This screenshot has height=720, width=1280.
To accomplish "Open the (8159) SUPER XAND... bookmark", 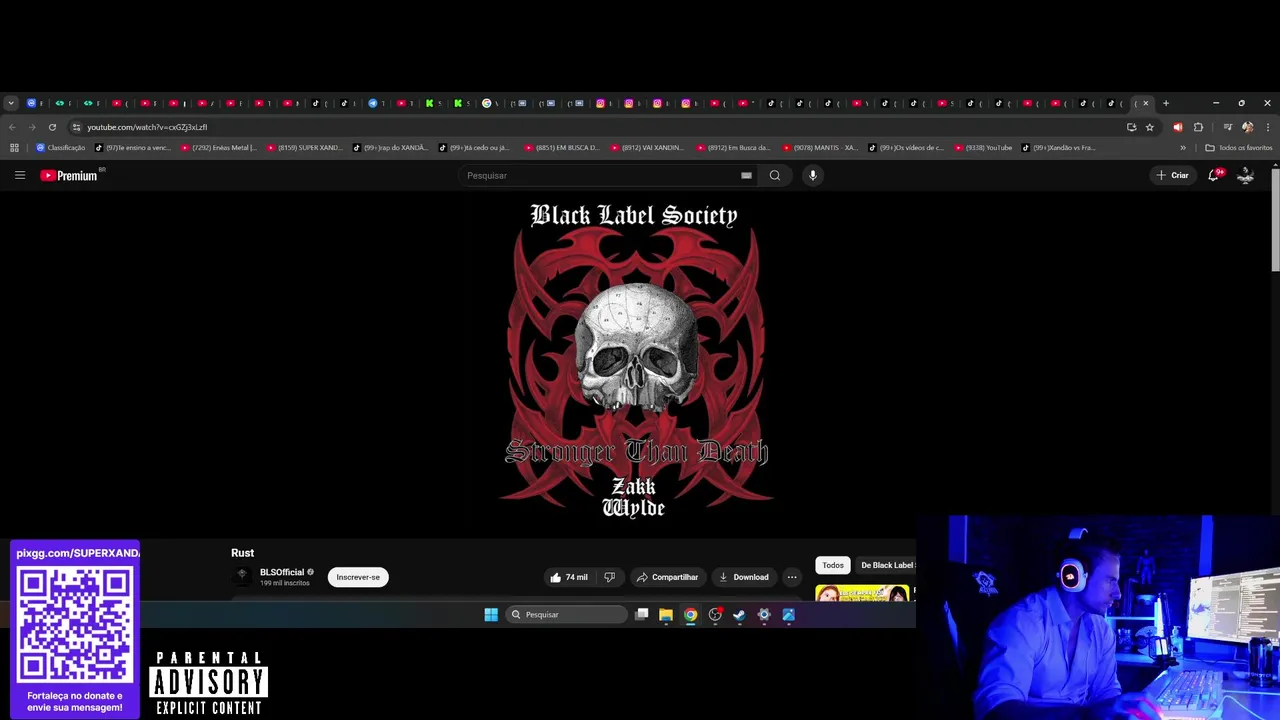I will [304, 148].
